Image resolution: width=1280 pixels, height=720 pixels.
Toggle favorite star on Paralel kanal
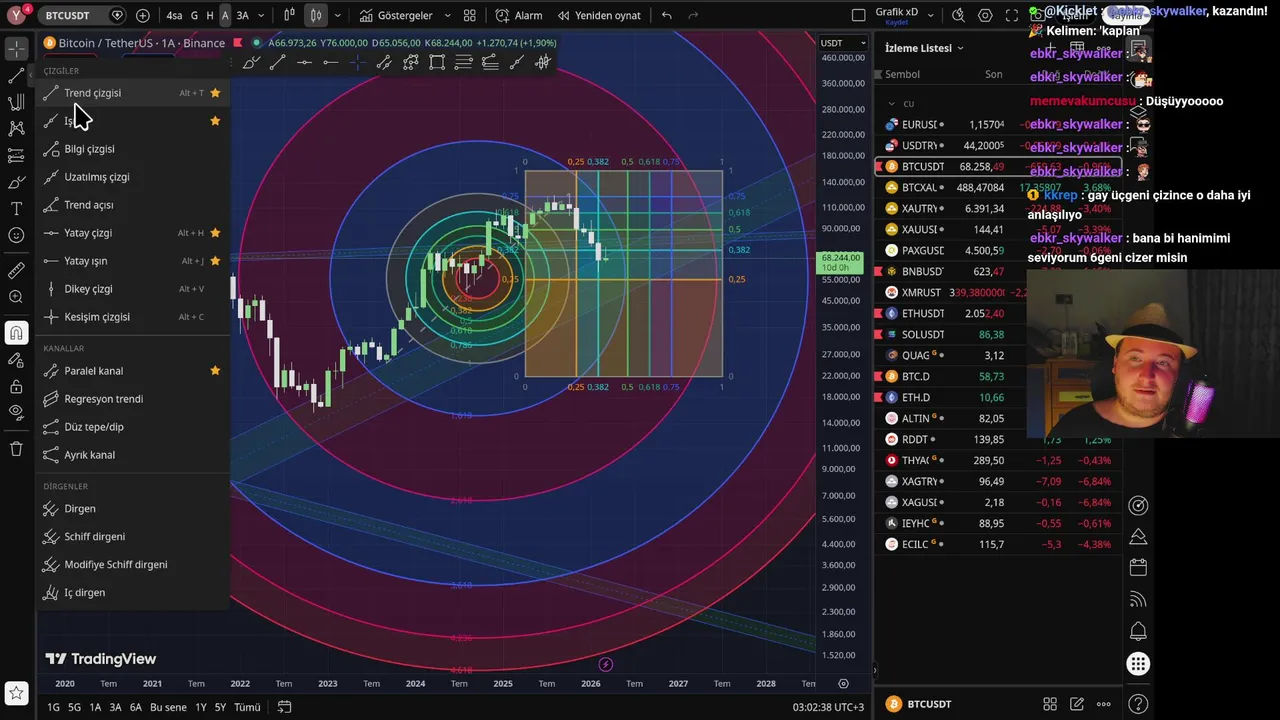(215, 371)
